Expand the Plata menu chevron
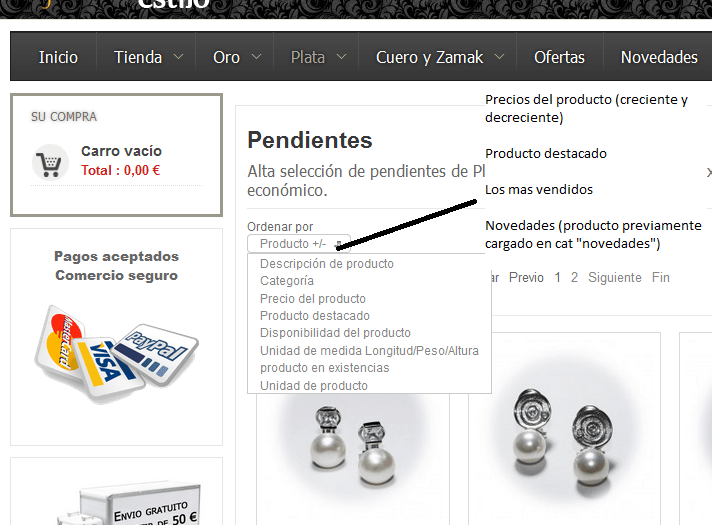 (342, 57)
